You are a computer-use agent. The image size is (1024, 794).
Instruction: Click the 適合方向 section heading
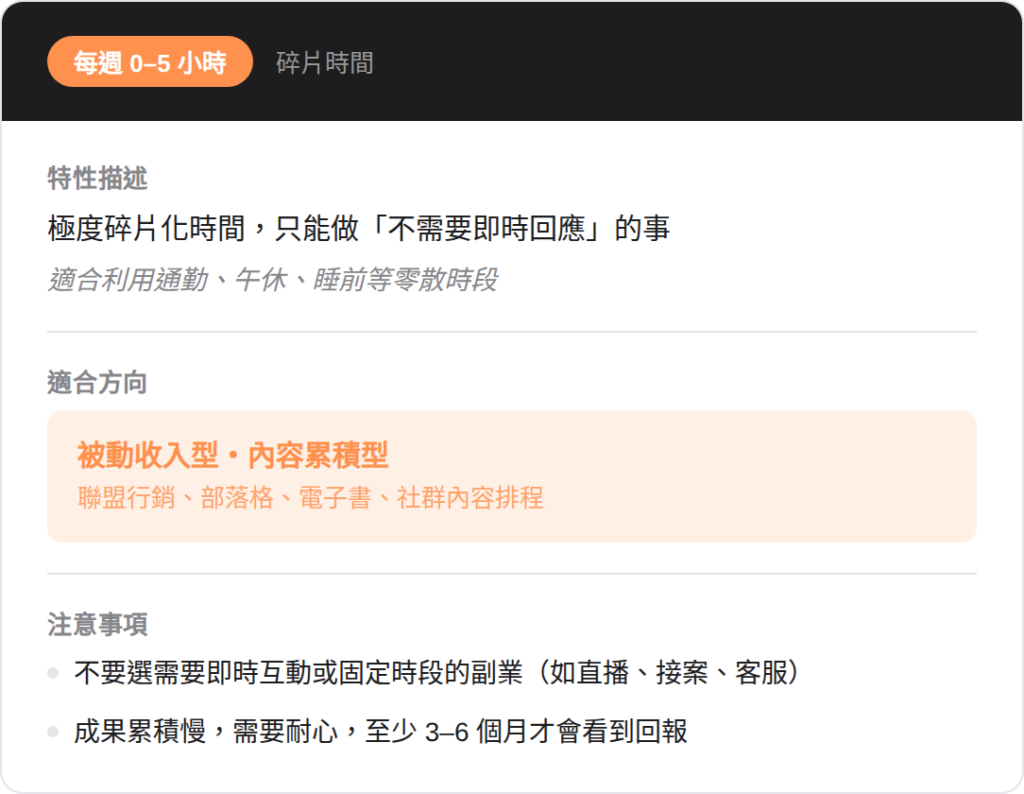97,382
